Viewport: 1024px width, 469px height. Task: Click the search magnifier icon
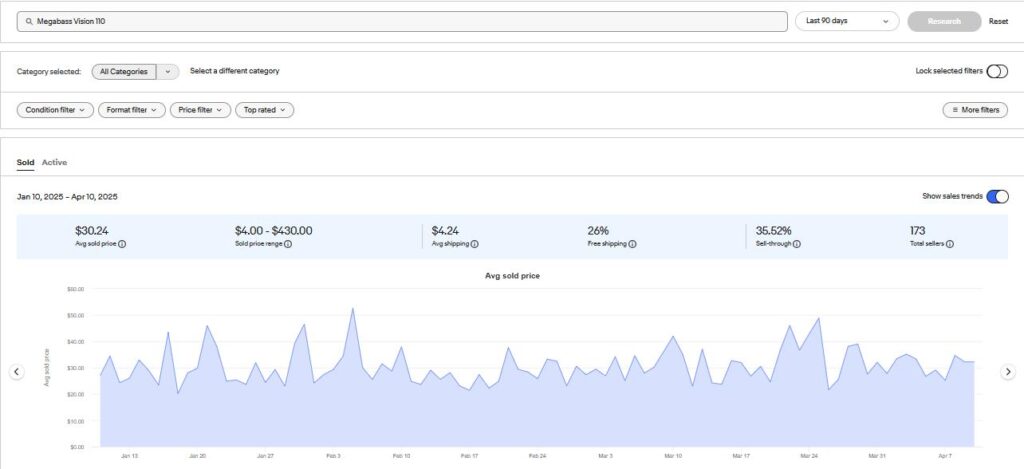point(29,22)
